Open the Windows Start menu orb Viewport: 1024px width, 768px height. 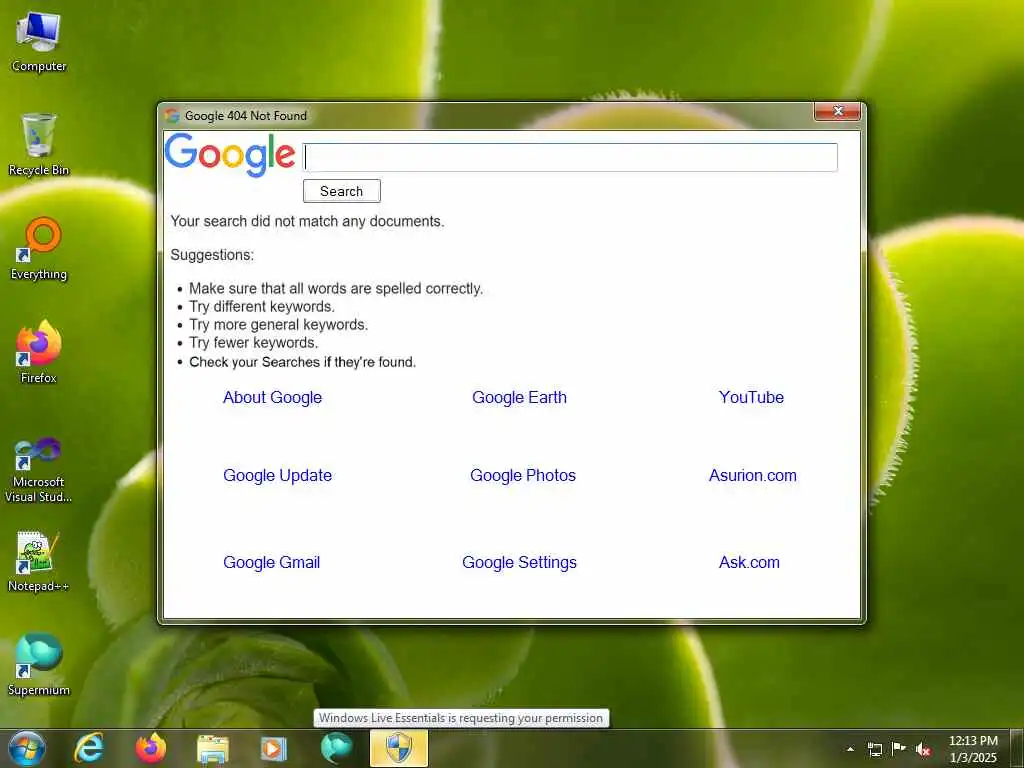click(27, 748)
